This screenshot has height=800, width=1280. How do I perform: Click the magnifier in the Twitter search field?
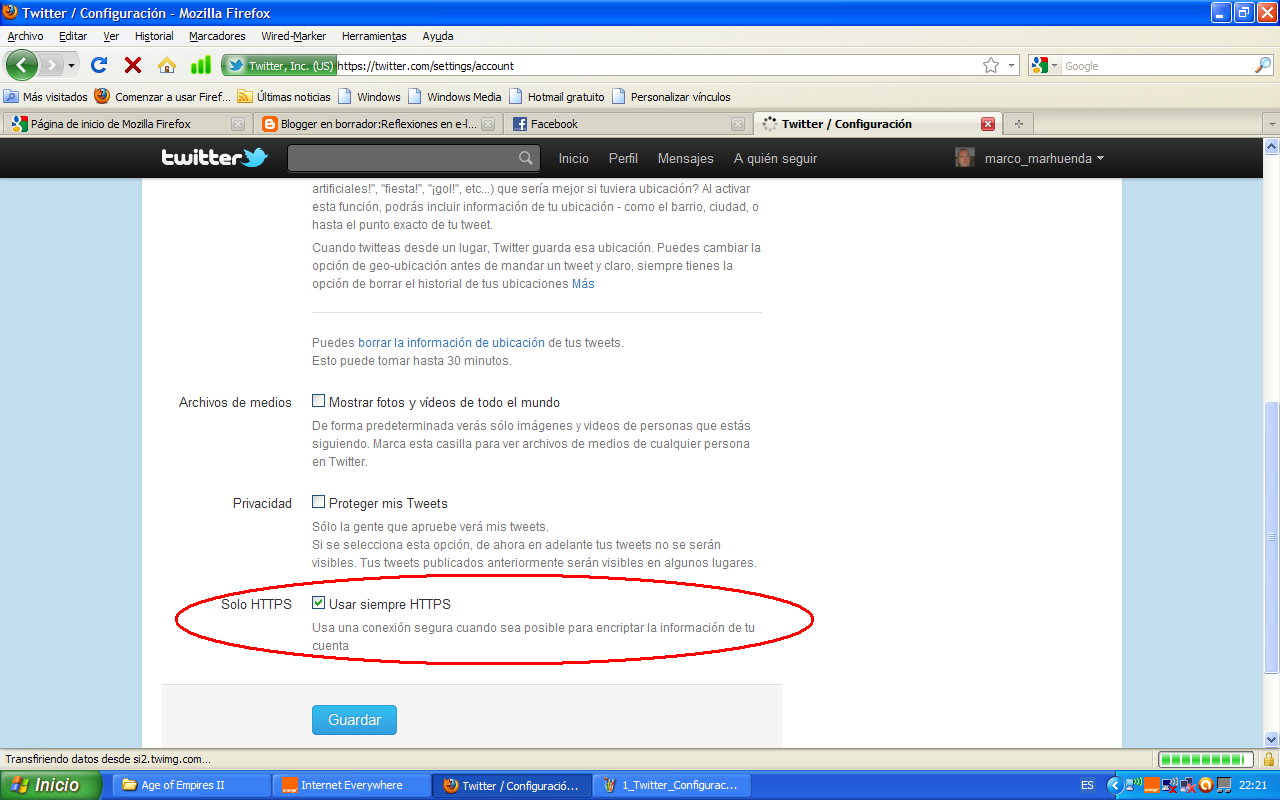point(526,158)
